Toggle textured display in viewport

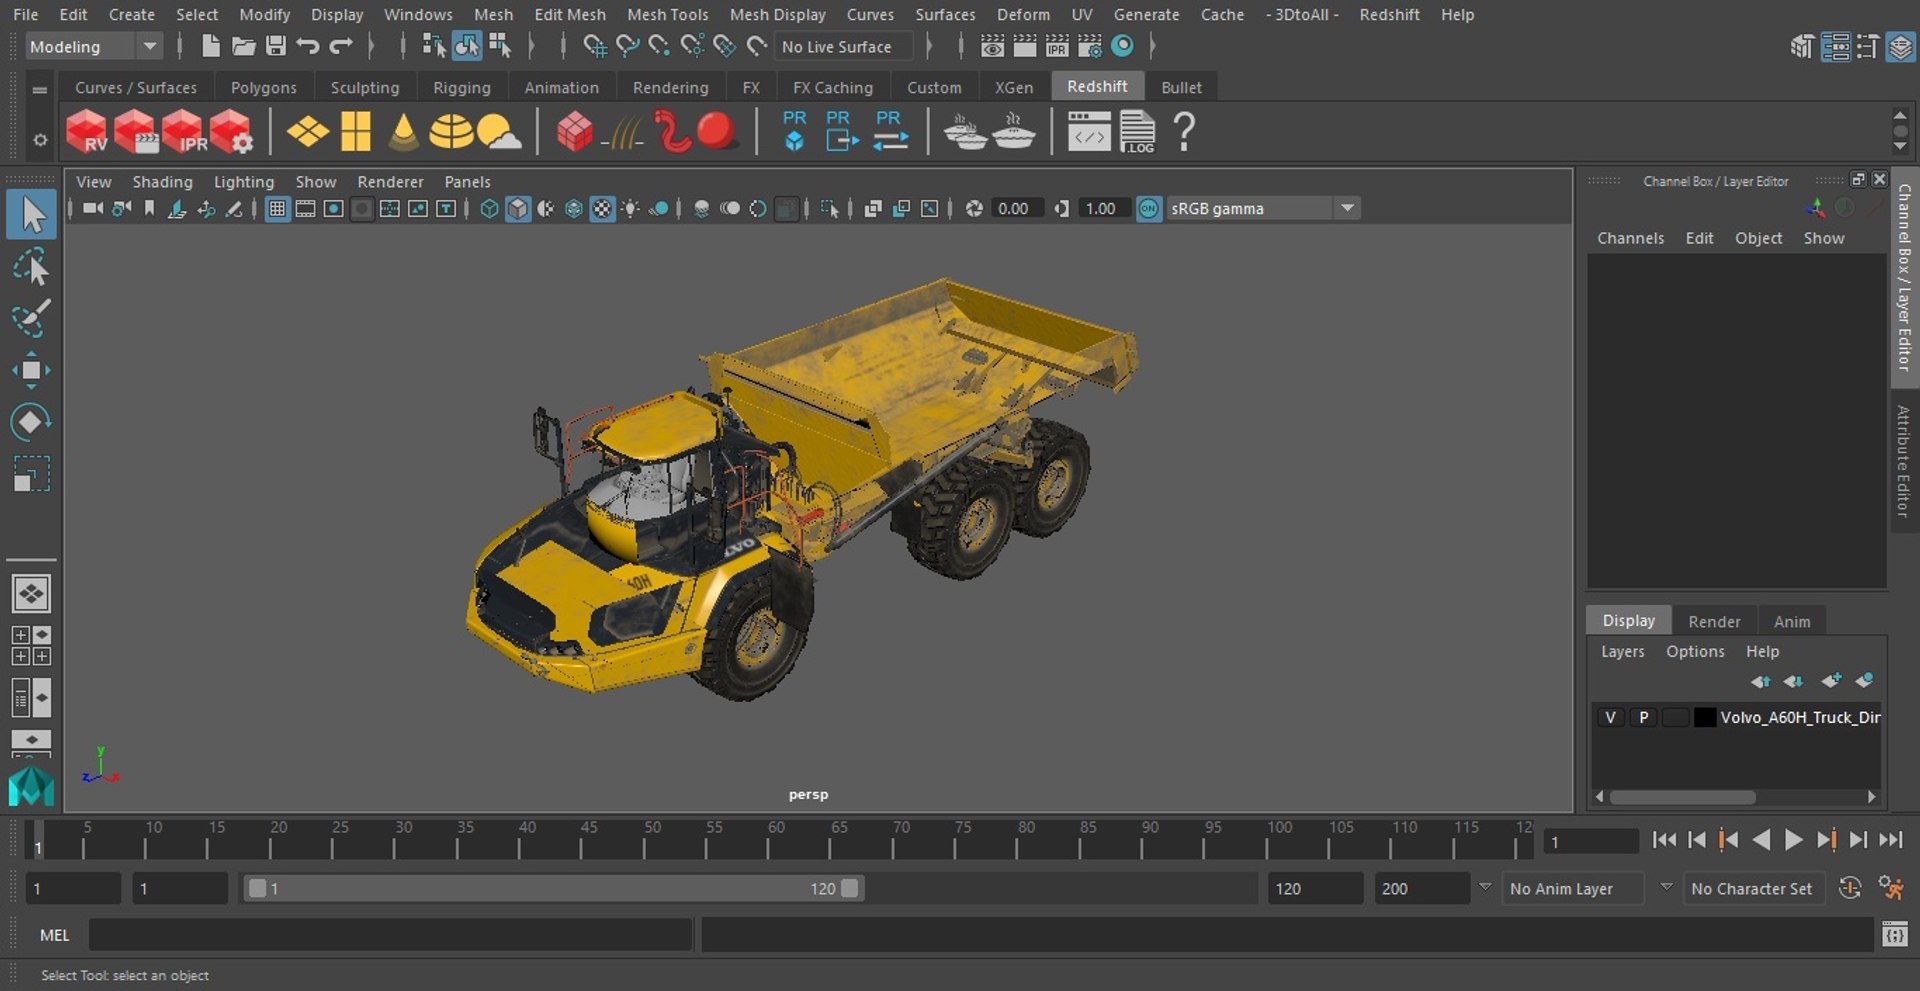pos(602,208)
